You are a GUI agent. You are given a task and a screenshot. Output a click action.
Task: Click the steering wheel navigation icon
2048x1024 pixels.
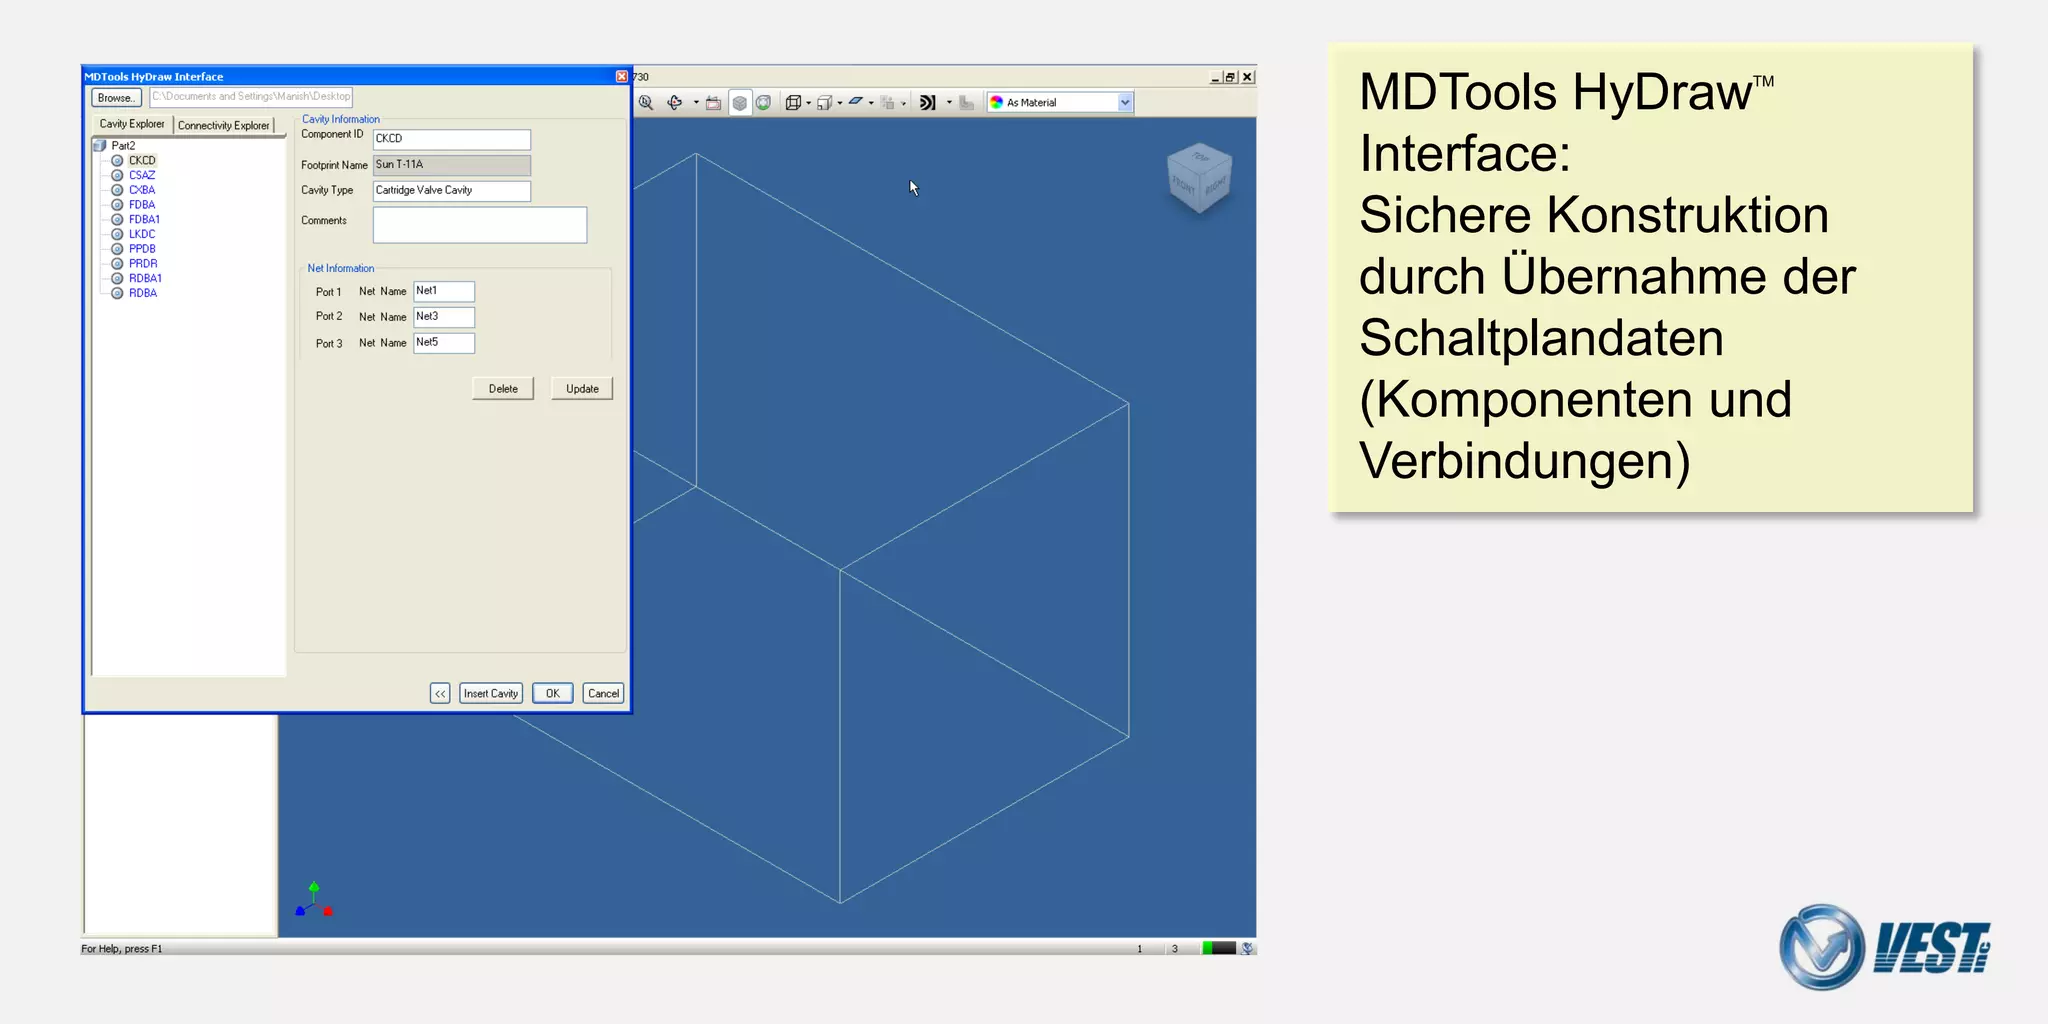tap(763, 103)
